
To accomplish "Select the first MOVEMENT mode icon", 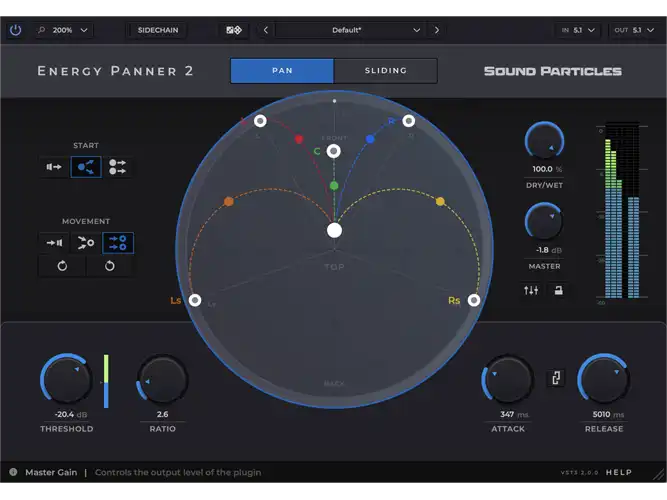I will (x=54, y=243).
